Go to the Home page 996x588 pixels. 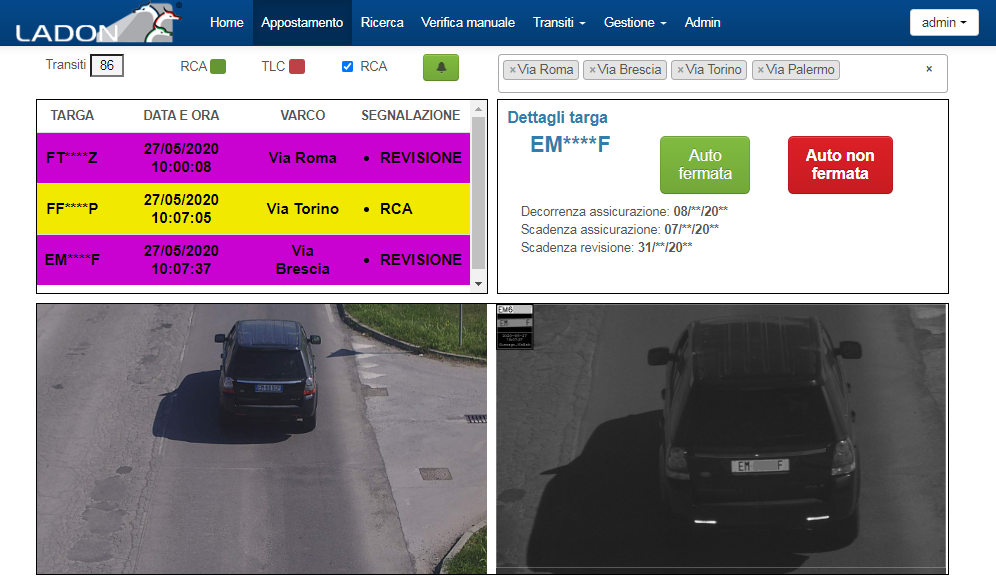point(227,23)
